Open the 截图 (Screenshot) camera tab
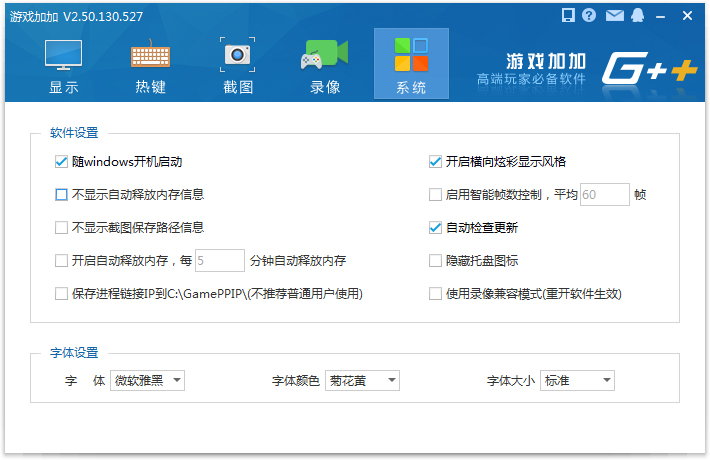 238,66
